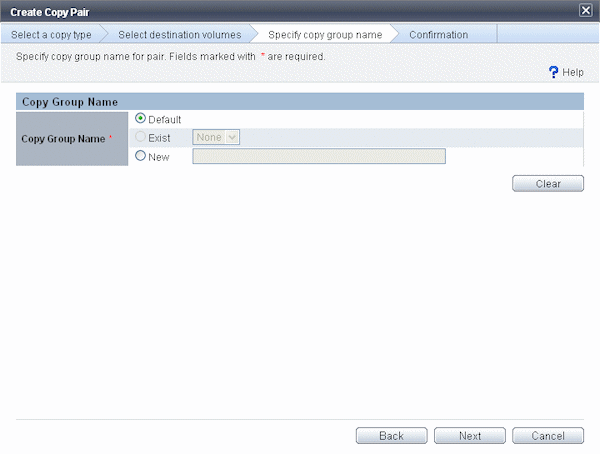The image size is (600, 454).
Task: Choose the New radio button
Action: tap(140, 156)
